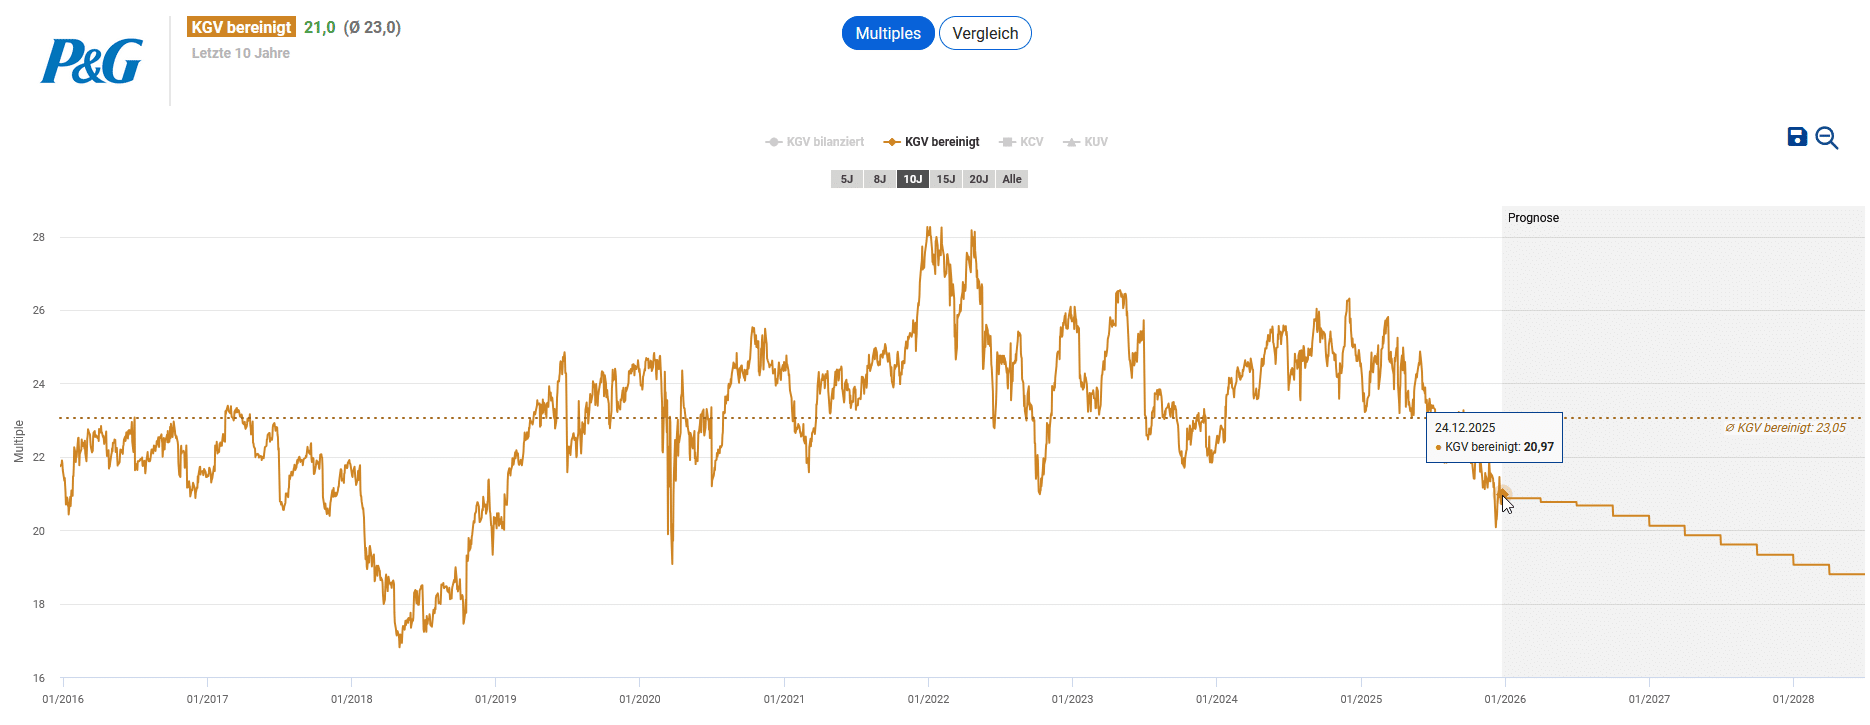Image resolution: width=1870 pixels, height=725 pixels.
Task: Choose the 10J time range button
Action: pyautogui.click(x=913, y=179)
